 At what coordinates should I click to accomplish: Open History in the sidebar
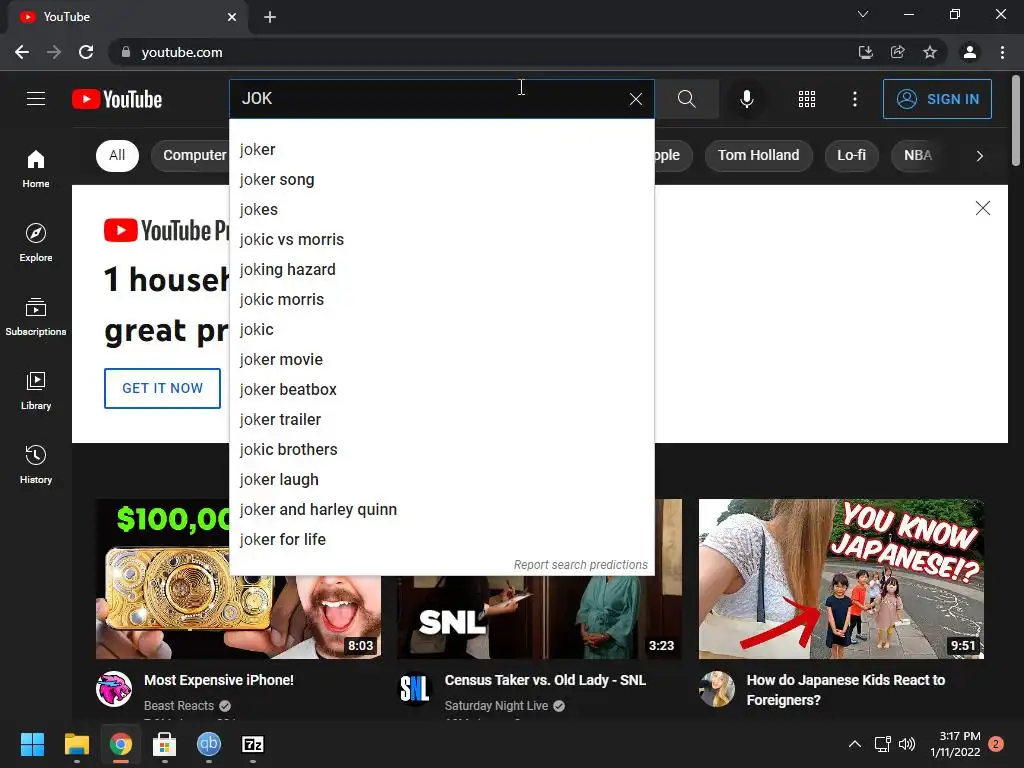click(36, 464)
